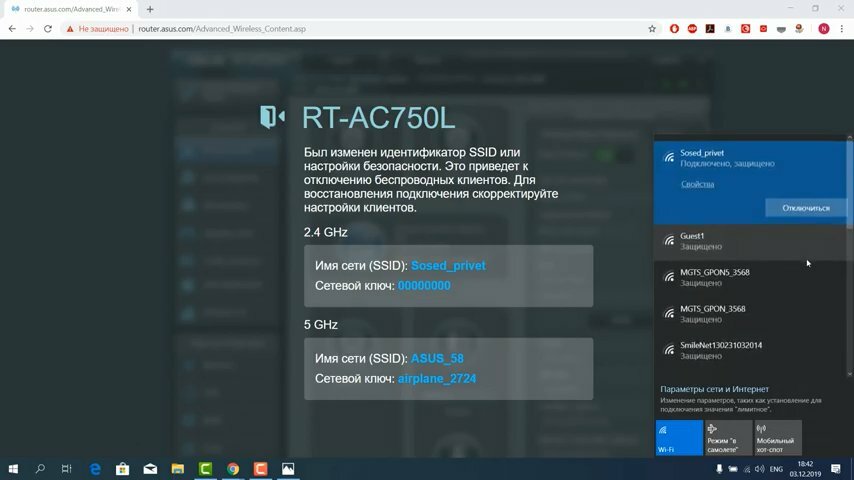This screenshot has width=854, height=480.
Task: Toggle the Wi-Fi quick action tile
Action: pyautogui.click(x=679, y=438)
